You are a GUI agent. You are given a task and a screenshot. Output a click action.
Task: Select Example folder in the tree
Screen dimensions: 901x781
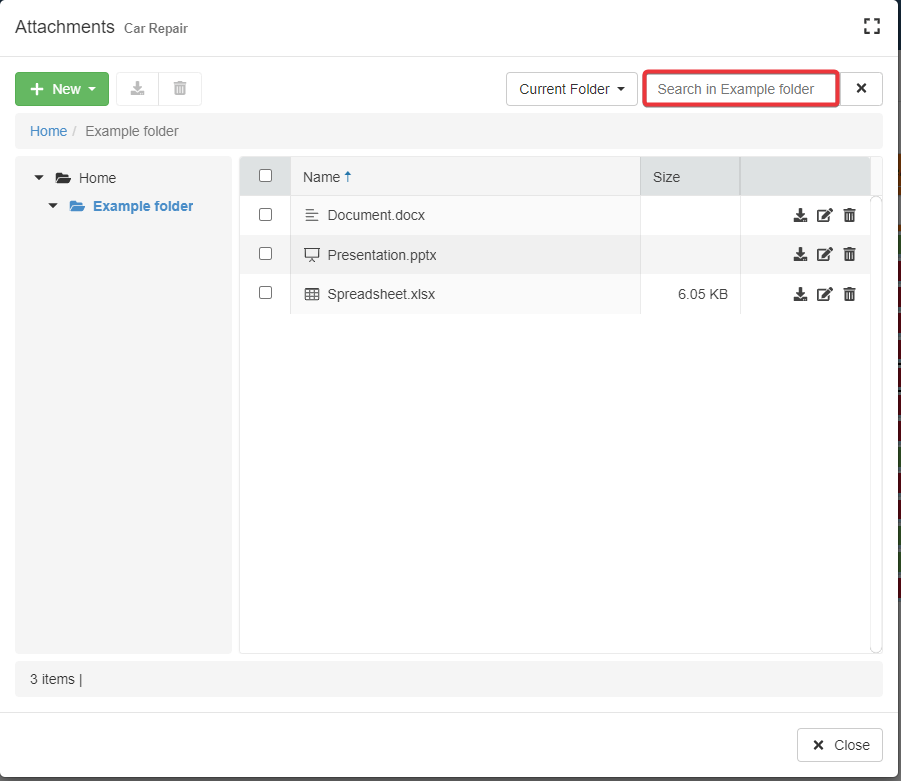point(143,206)
